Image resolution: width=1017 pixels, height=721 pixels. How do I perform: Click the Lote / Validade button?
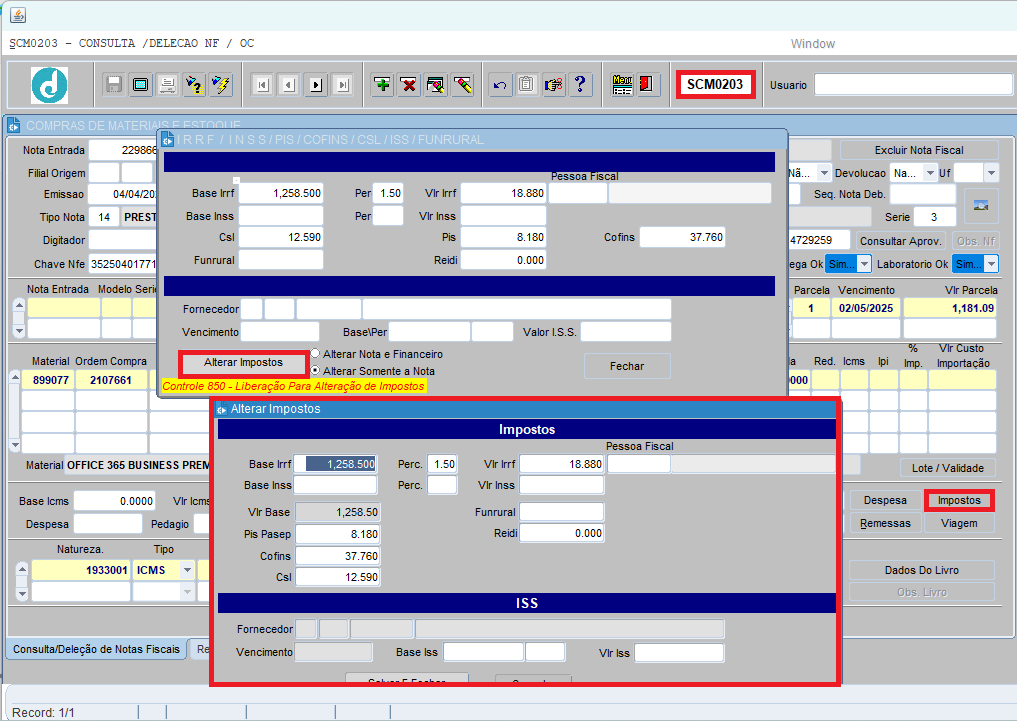point(948,468)
